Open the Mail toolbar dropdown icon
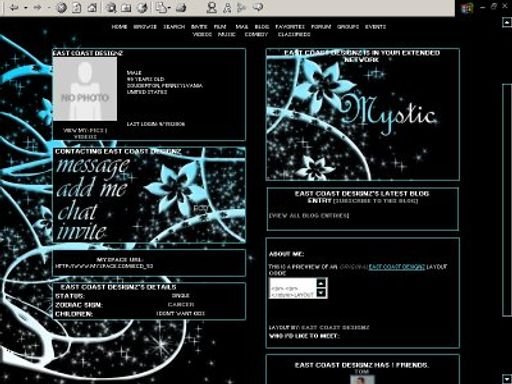Screen dimensions: 512x384 coord(163,8)
